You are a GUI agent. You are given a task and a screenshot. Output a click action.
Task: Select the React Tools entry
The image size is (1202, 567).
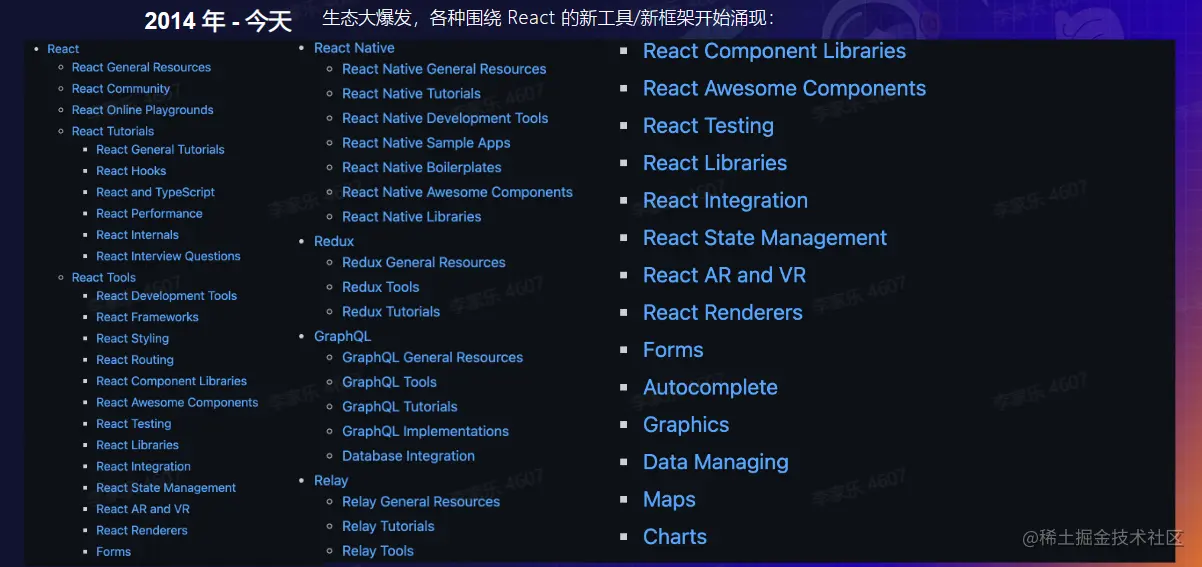coord(103,277)
